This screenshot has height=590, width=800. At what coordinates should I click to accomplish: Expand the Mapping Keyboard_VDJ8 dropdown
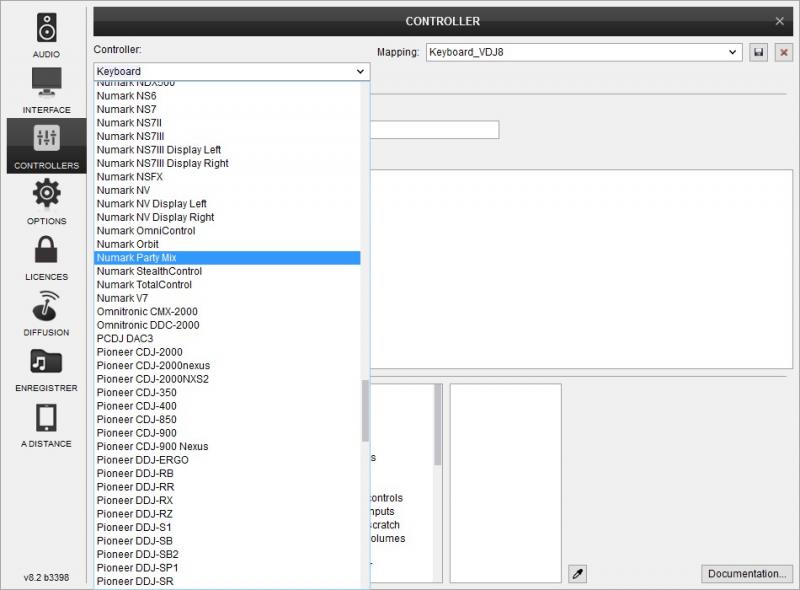pyautogui.click(x=733, y=52)
